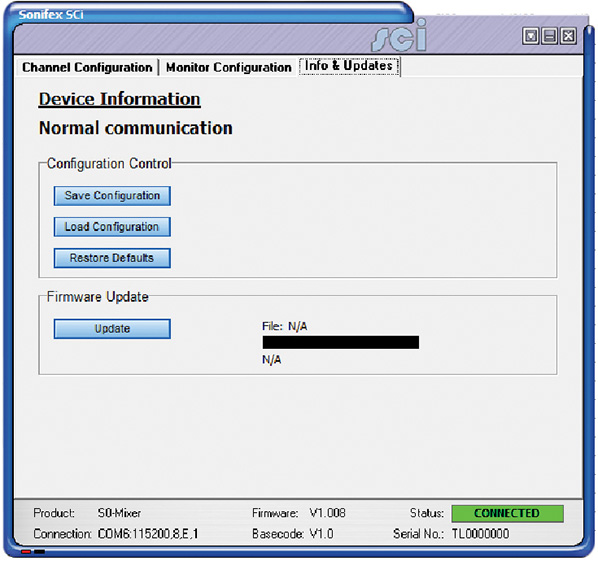Click the small red indicator at bottom-left corner
Screen dimensions: 598x561
26,551
